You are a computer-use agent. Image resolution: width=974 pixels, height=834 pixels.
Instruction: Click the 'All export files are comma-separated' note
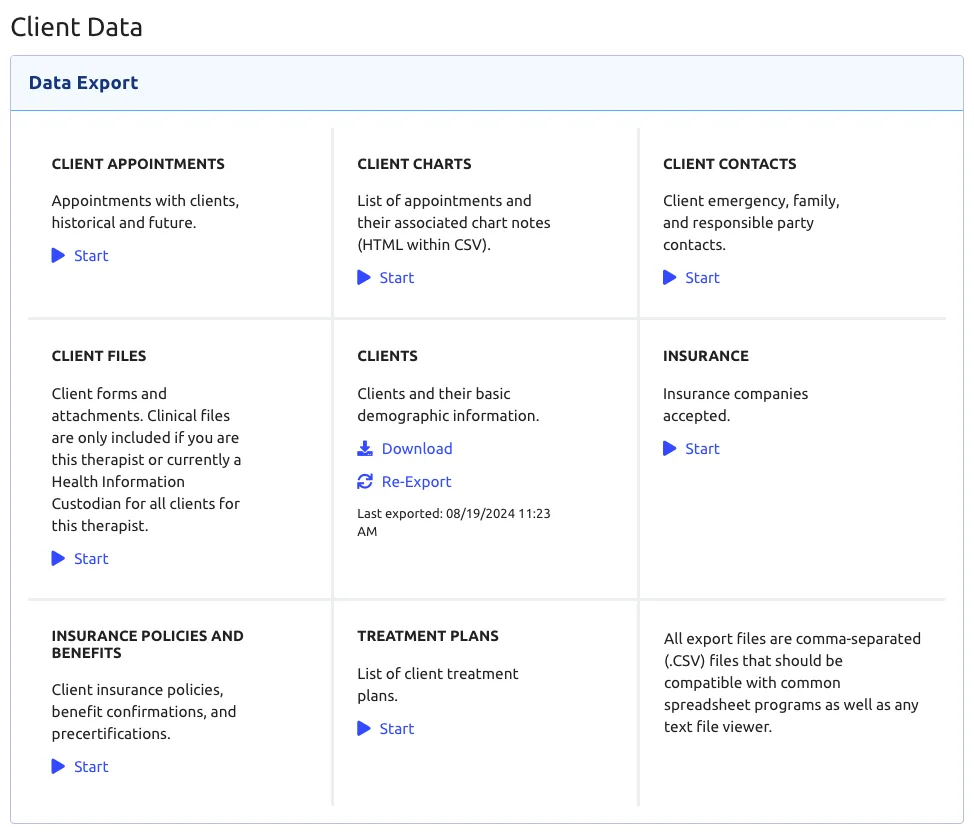[x=793, y=683]
